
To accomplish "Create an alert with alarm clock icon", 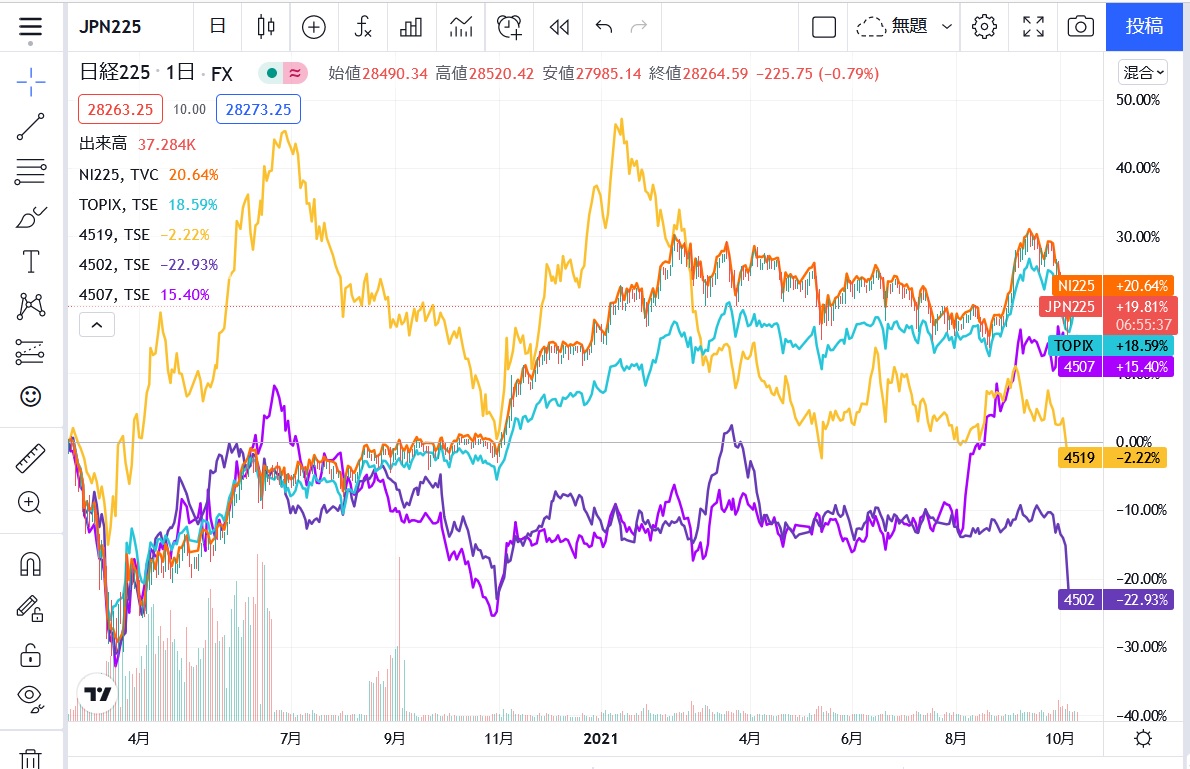I will [510, 27].
